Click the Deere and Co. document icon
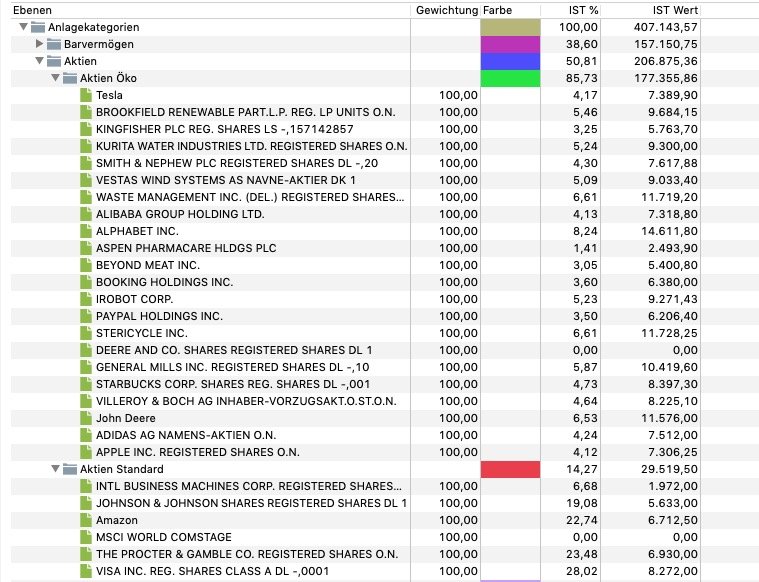The image size is (759, 582). coord(86,350)
